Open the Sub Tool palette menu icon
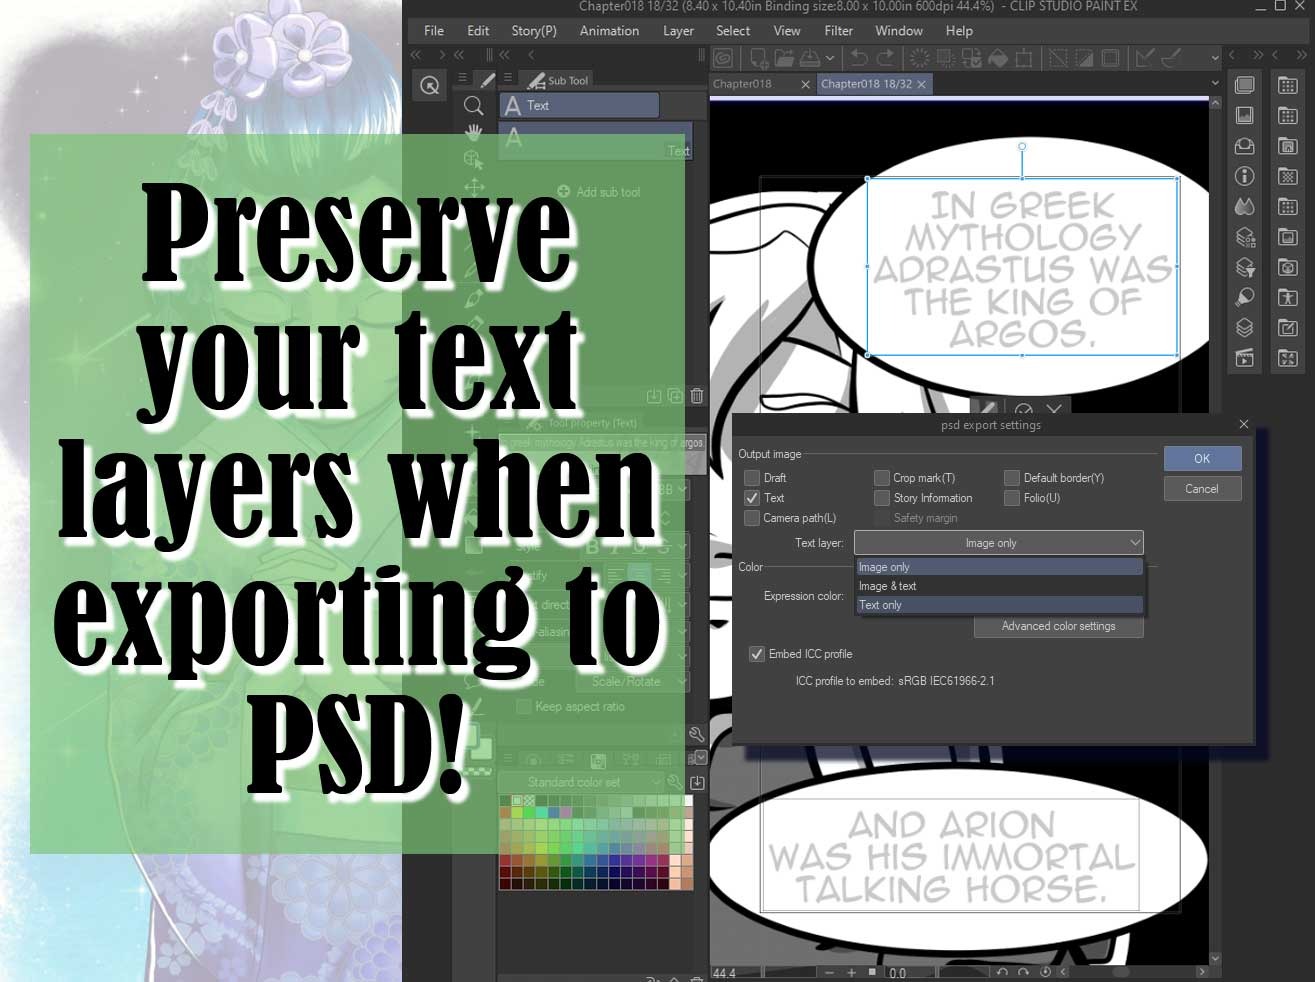Image resolution: width=1315 pixels, height=982 pixels. [507, 78]
